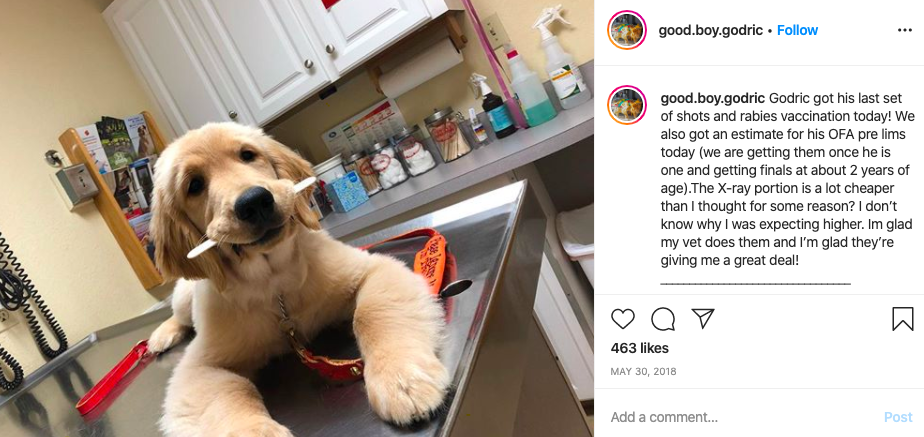Focus the Add a comment field
Screen dimensions: 924x437
point(742,418)
